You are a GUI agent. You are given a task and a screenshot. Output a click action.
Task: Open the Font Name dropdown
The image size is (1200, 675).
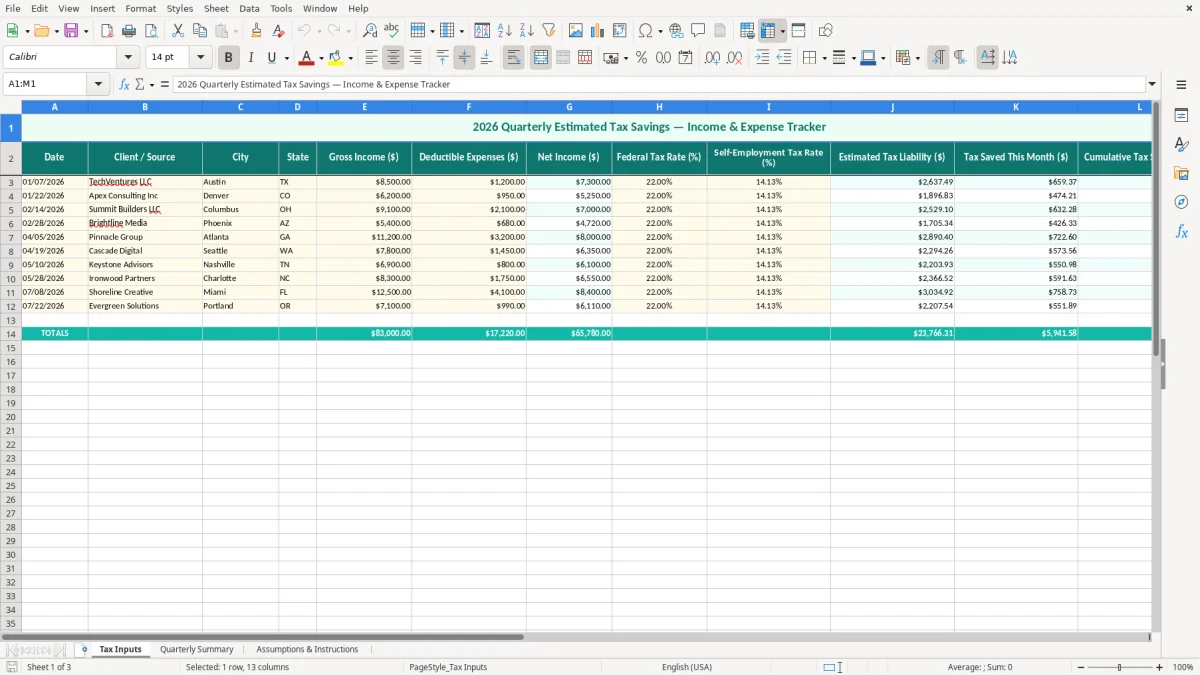pyautogui.click(x=128, y=58)
